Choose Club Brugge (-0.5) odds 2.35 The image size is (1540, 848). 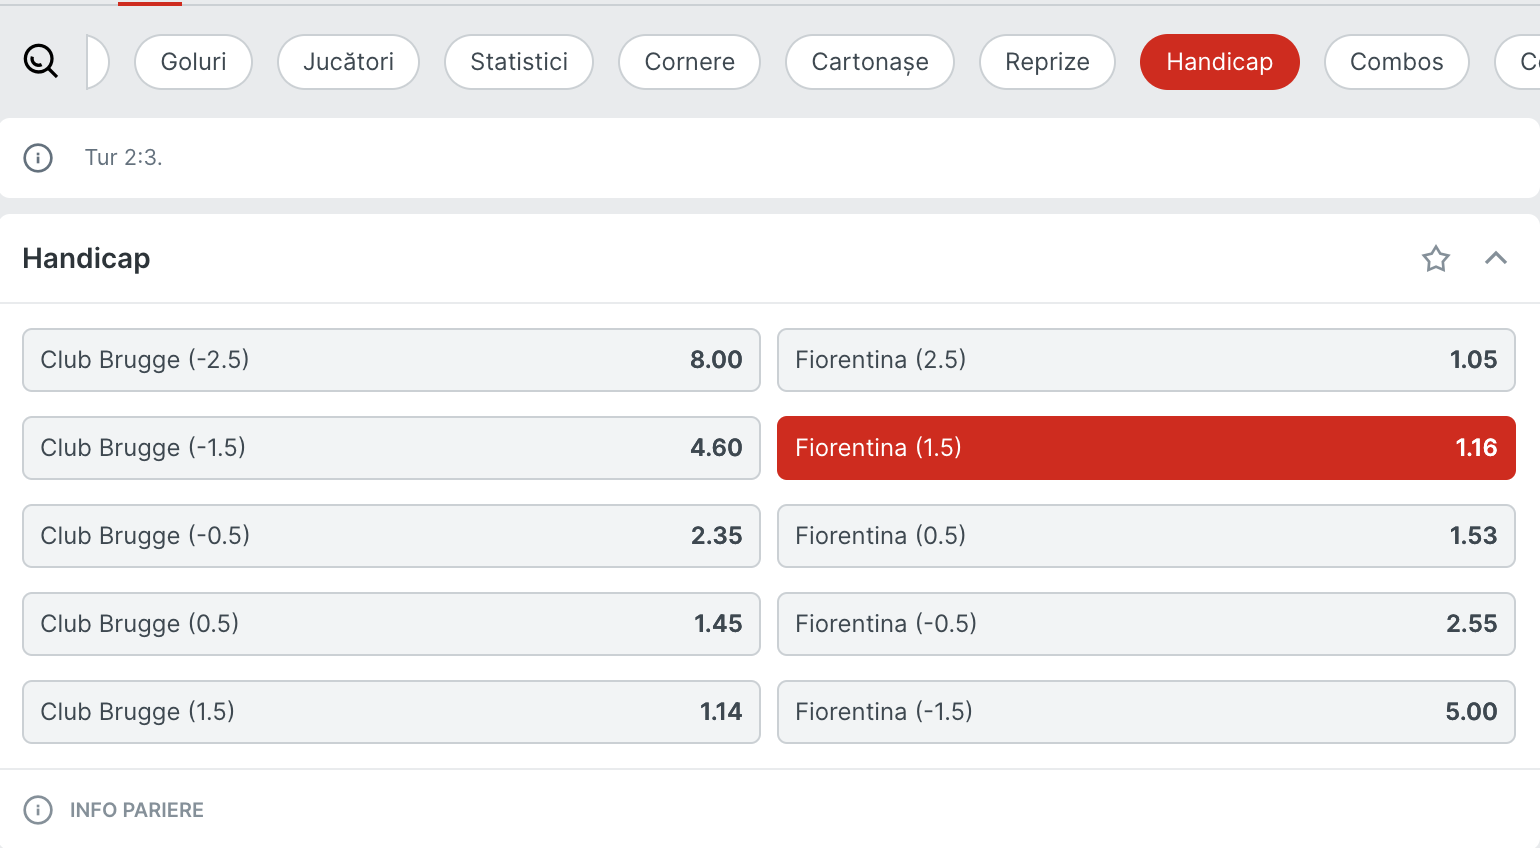pos(391,536)
